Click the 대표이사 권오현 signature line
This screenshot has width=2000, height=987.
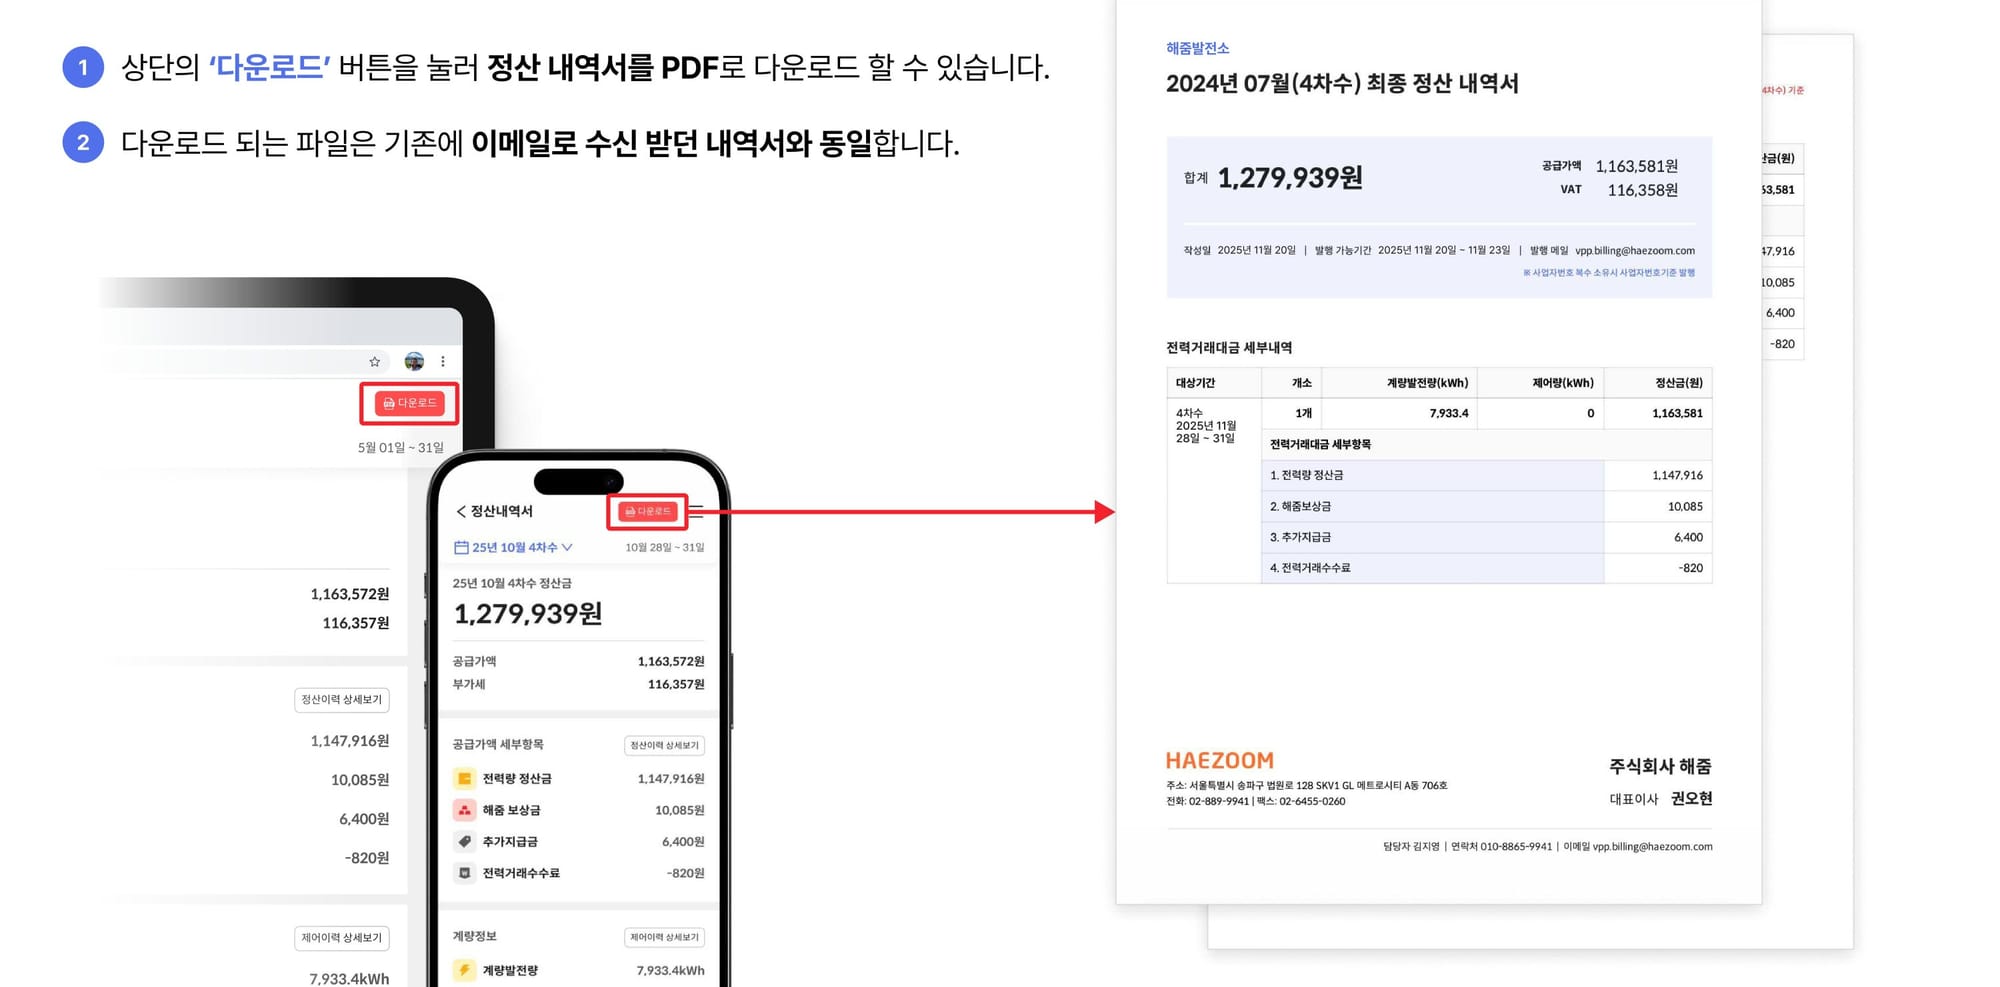click(x=1661, y=799)
